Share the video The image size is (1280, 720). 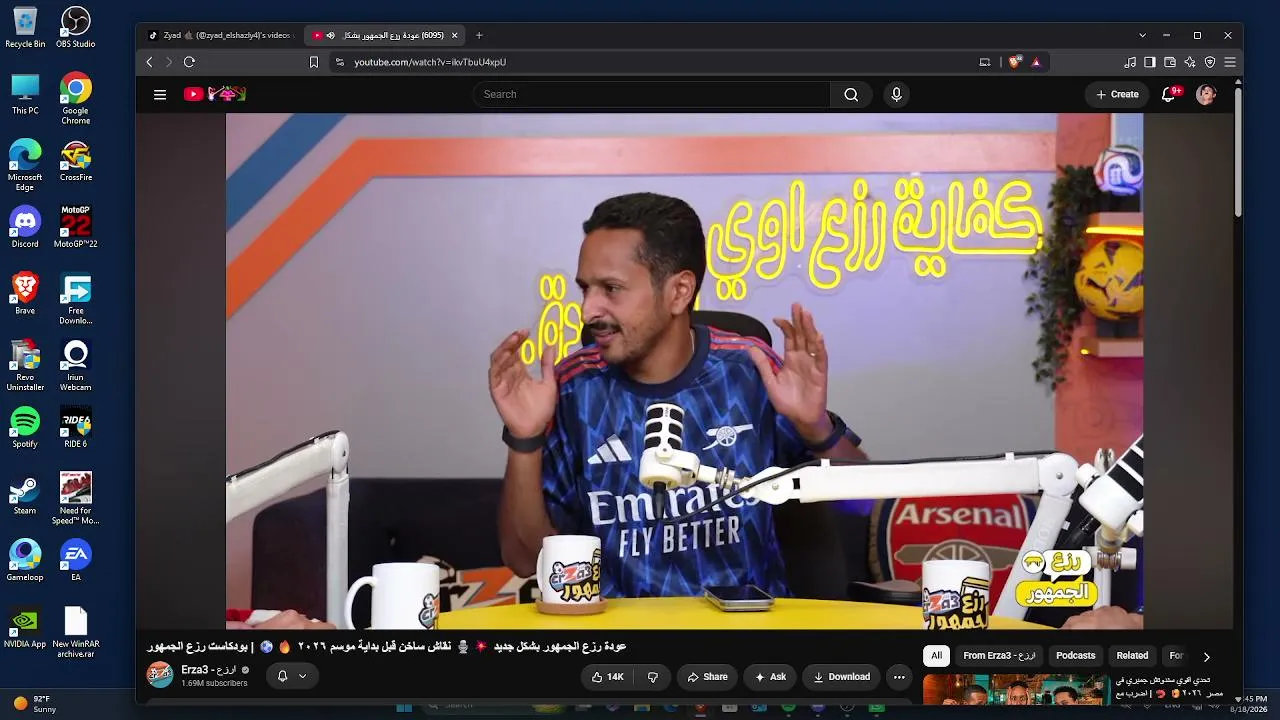tap(707, 677)
